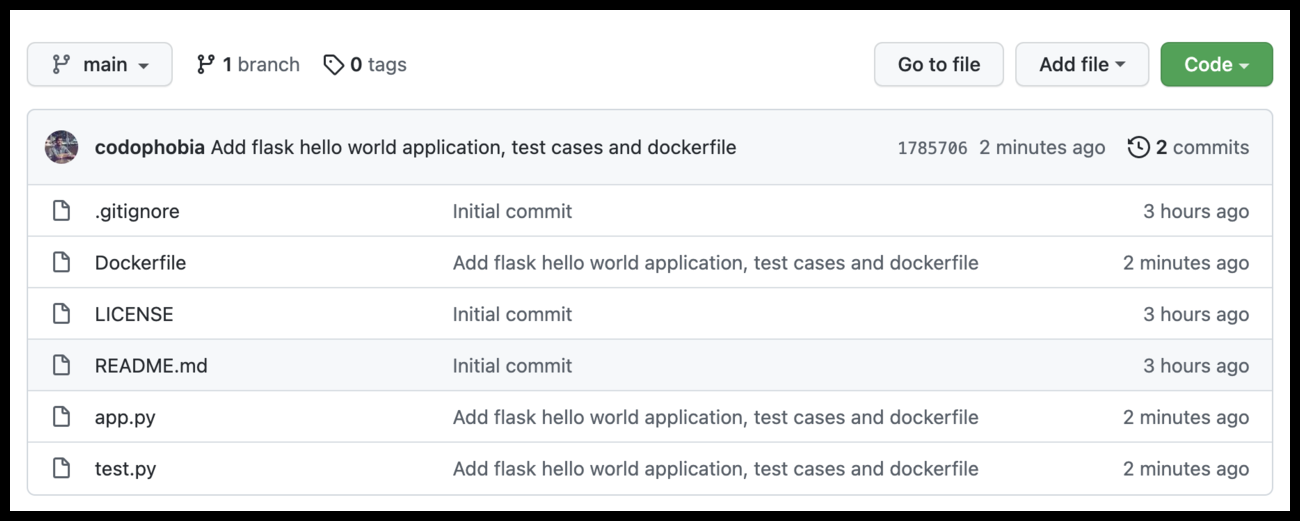This screenshot has height=521, width=1300.
Task: Click the file icon beside Dockerfile
Action: pyautogui.click(x=62, y=263)
